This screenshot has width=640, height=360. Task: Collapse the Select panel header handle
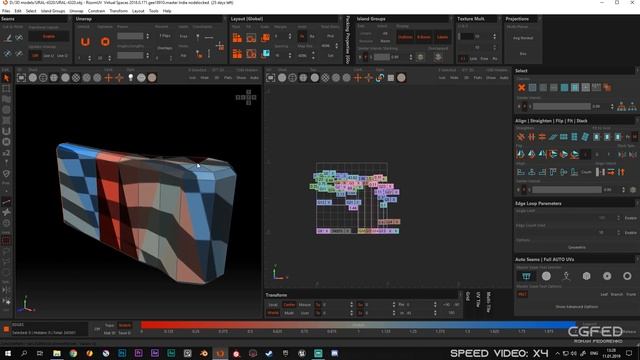[x=637, y=71]
